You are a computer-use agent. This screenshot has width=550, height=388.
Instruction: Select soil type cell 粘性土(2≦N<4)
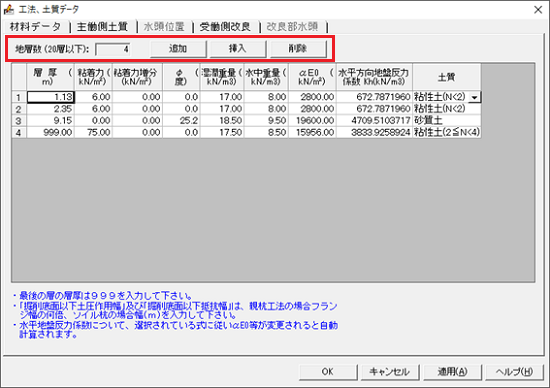[x=447, y=133]
